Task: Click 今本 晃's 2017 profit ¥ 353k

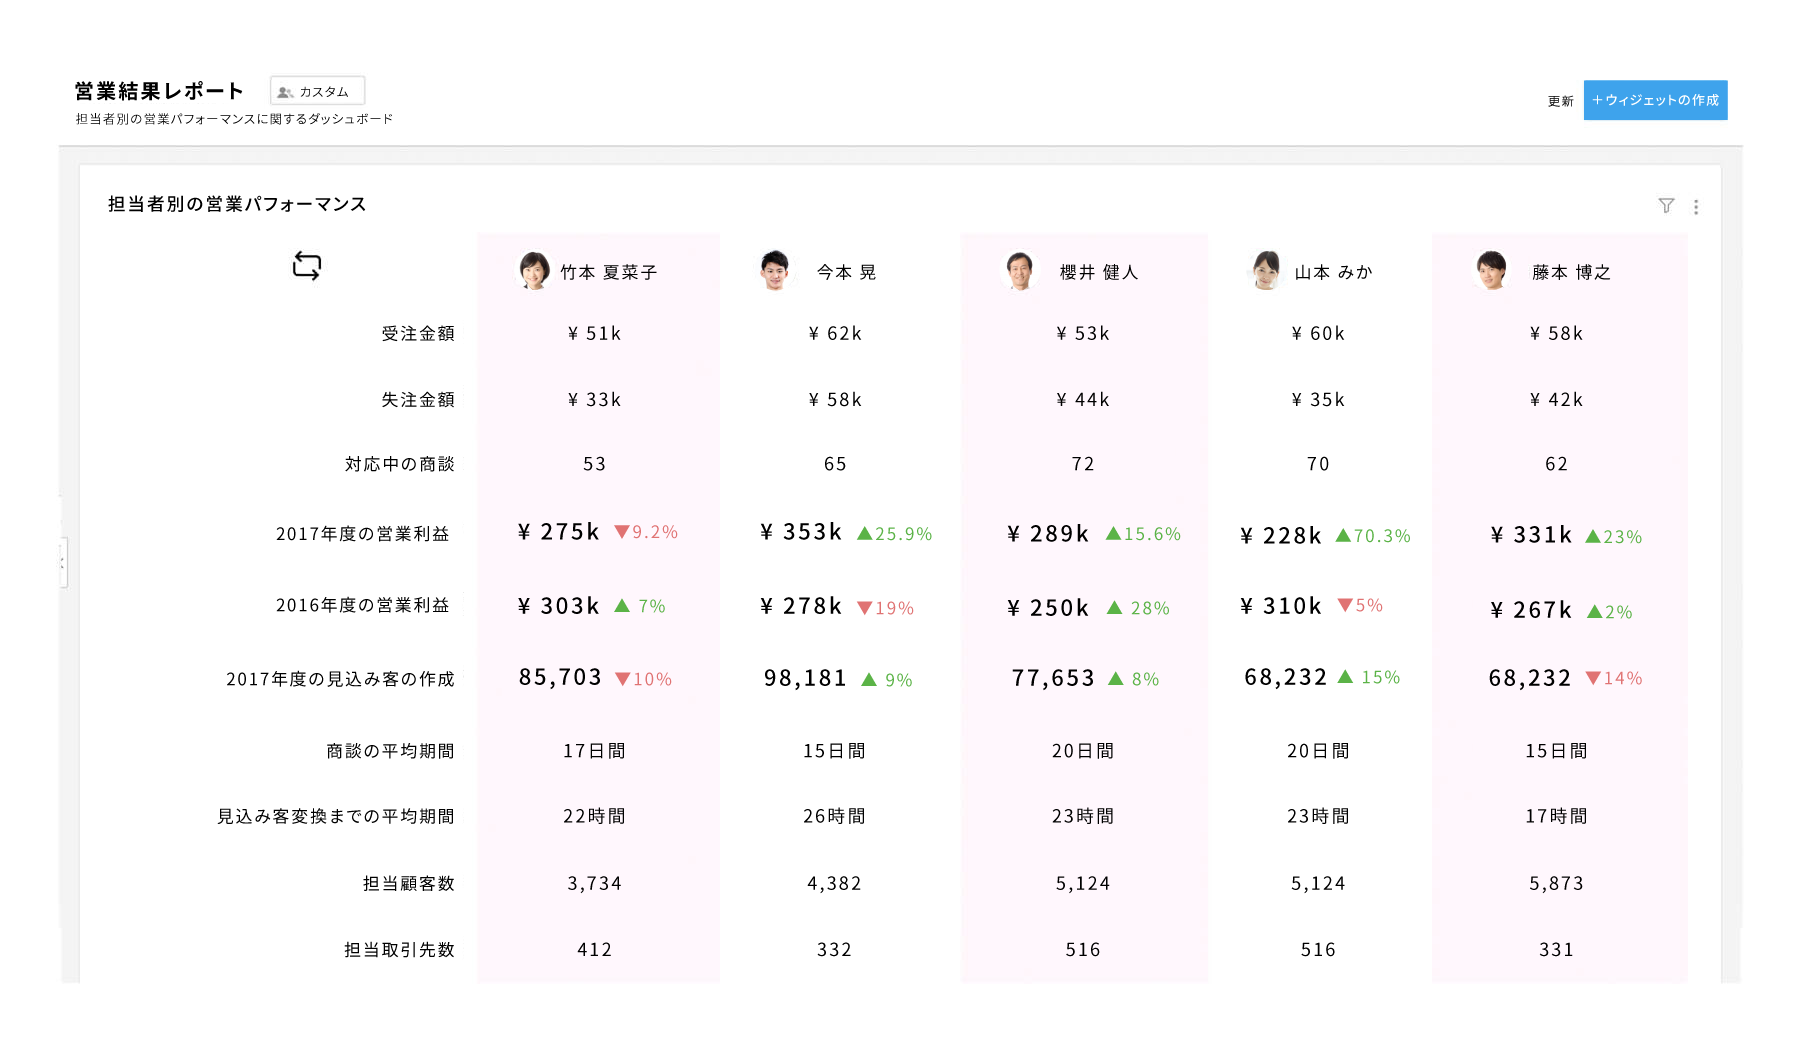Action: pos(801,532)
